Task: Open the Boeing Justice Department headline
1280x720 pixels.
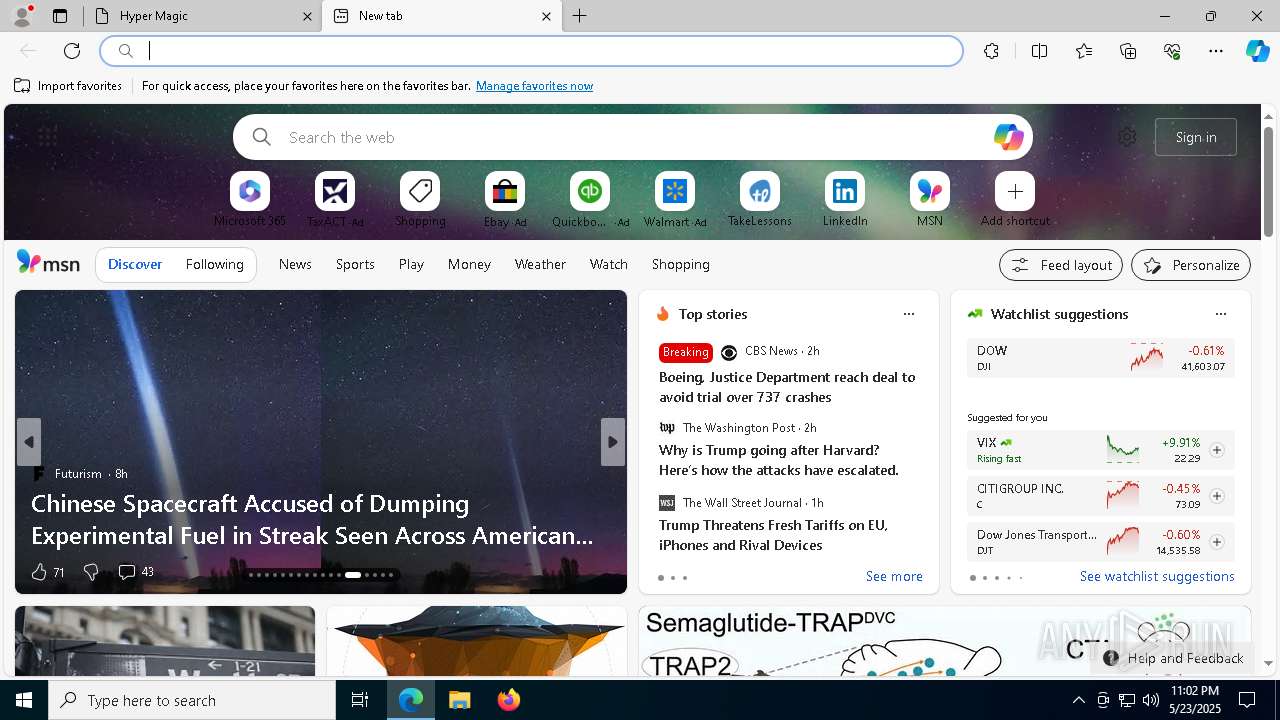Action: click(x=787, y=387)
